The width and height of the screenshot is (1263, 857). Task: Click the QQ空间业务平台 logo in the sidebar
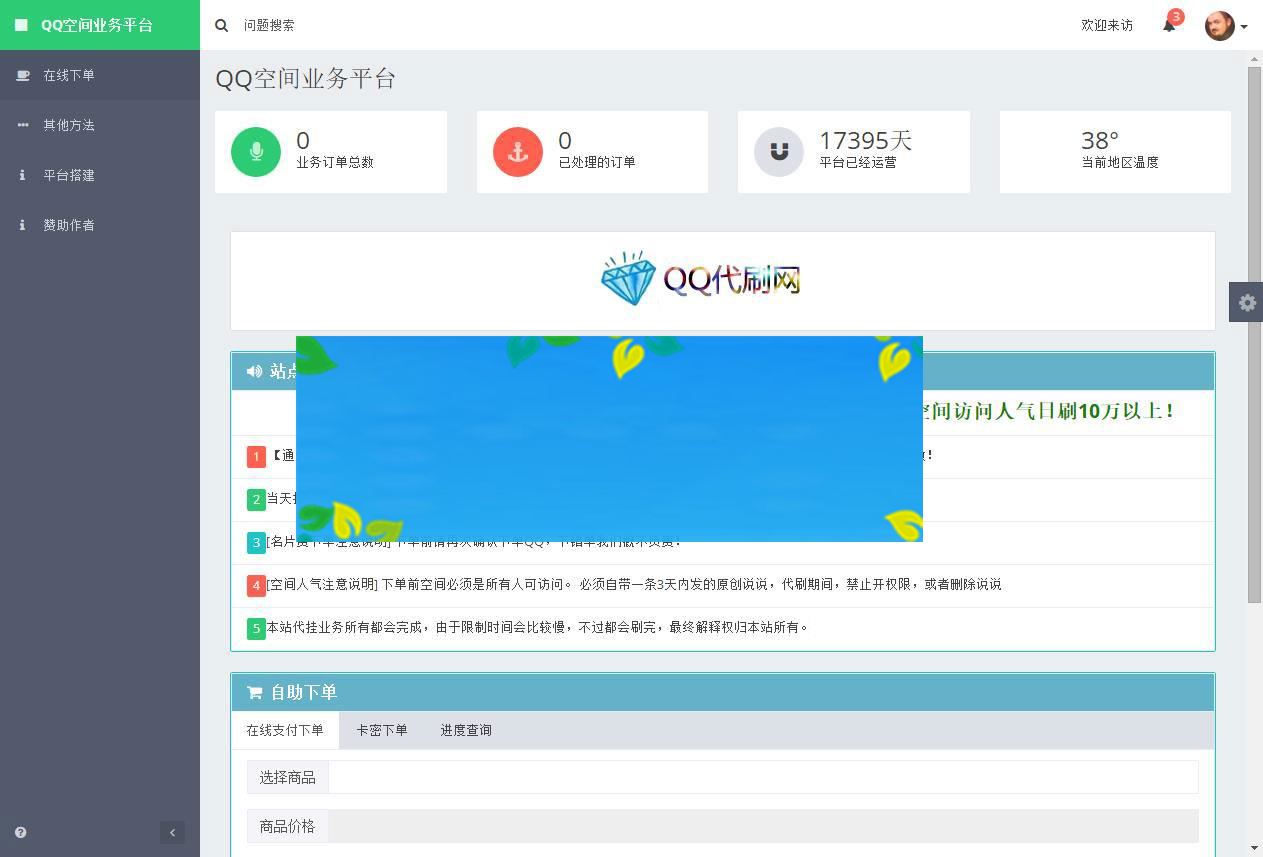pos(88,25)
